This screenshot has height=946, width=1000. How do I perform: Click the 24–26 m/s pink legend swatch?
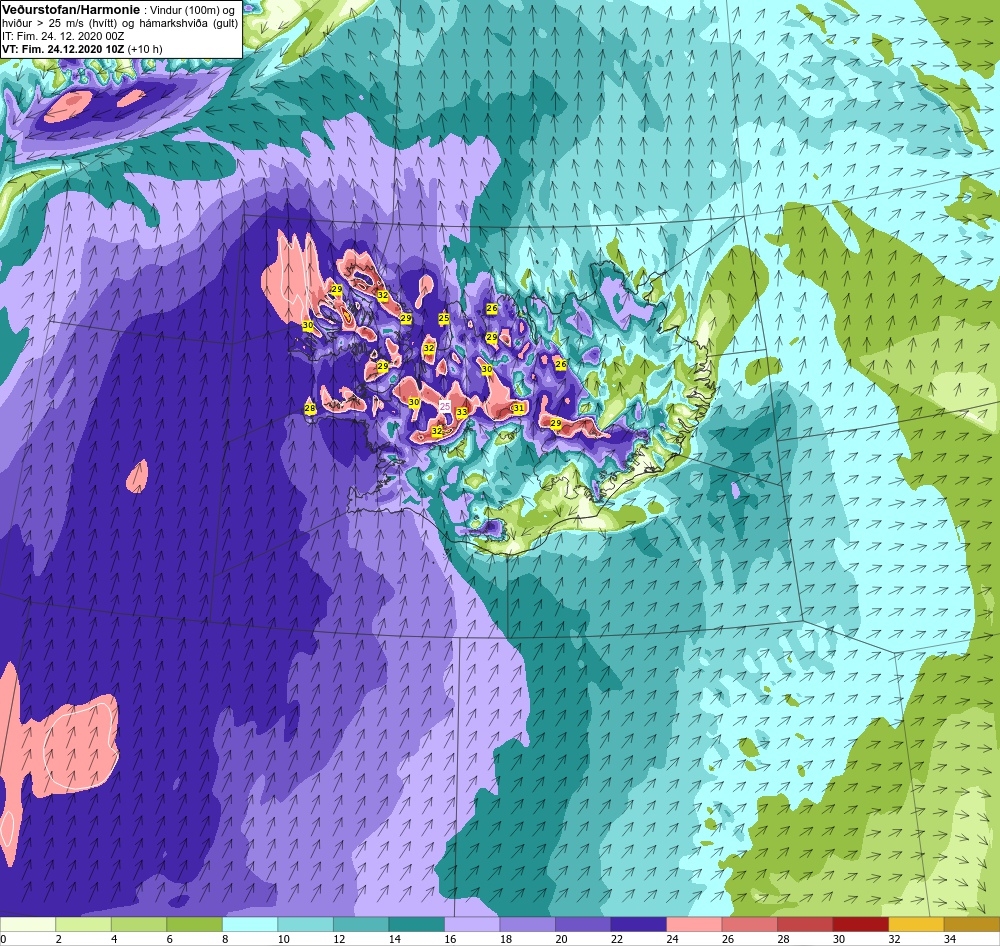pos(694,924)
